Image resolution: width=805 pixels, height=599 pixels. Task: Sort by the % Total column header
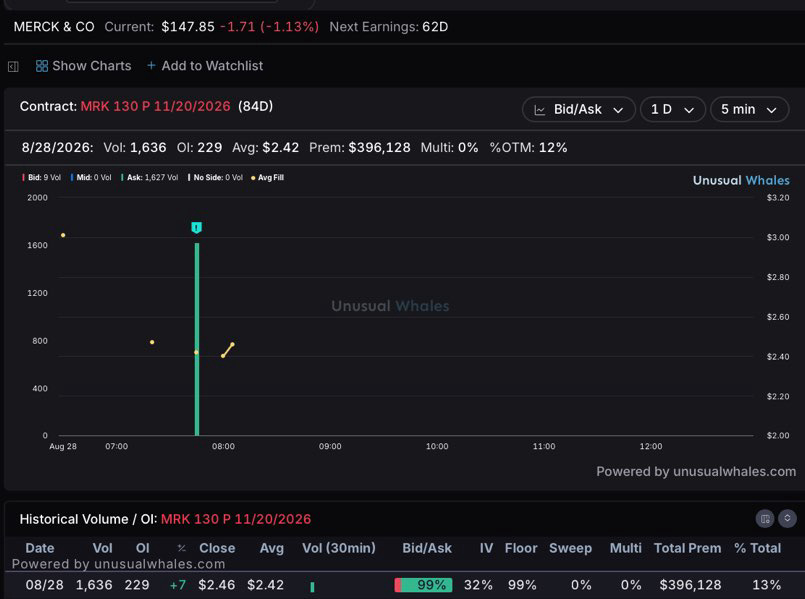(757, 548)
